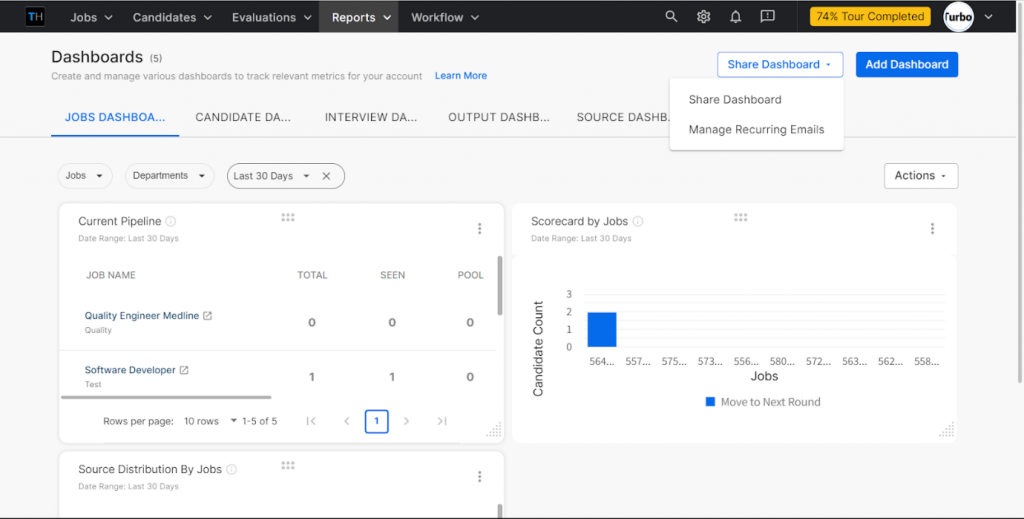Select Manage Recurring Emails menu option

coord(756,130)
